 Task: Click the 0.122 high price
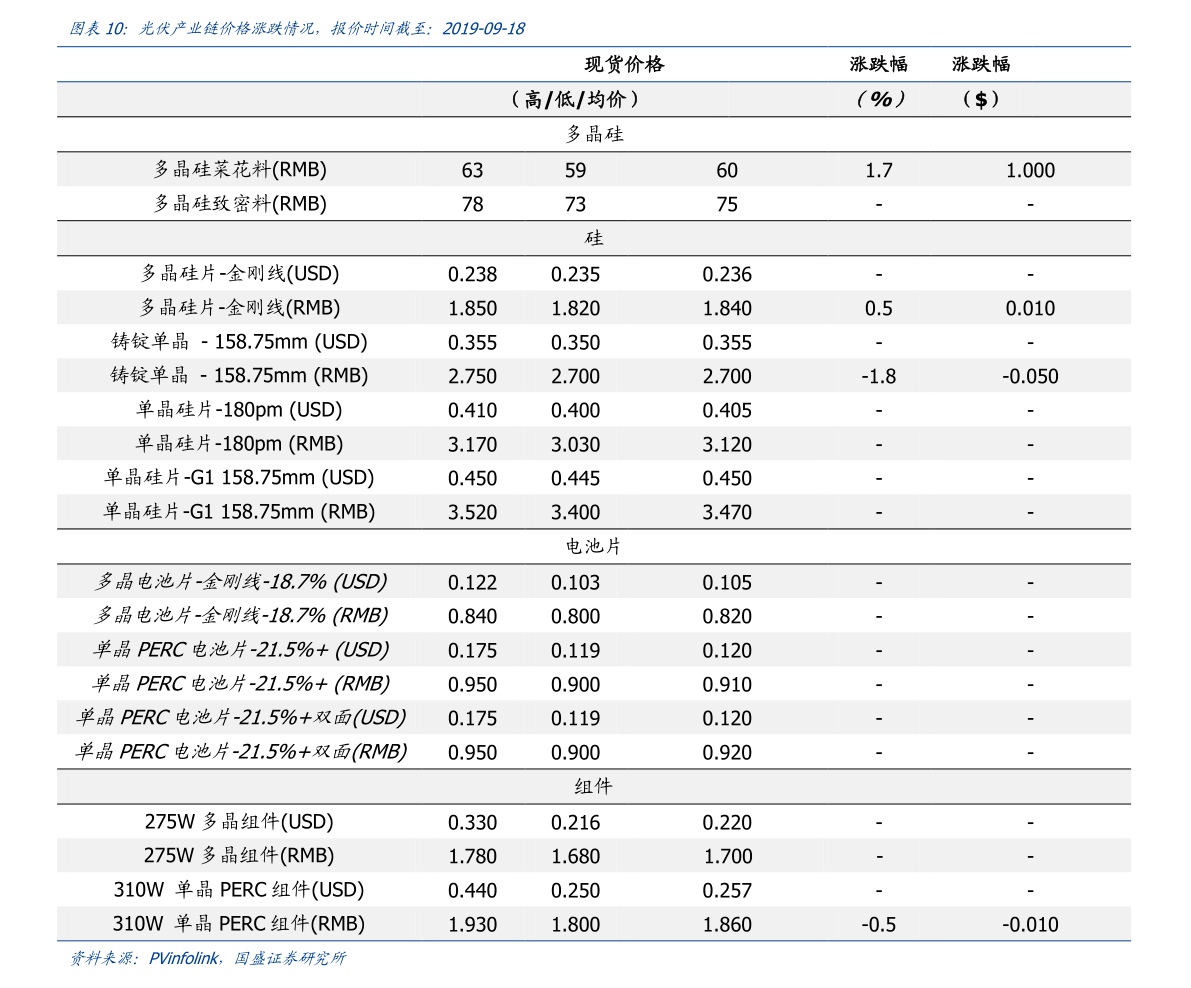point(472,582)
